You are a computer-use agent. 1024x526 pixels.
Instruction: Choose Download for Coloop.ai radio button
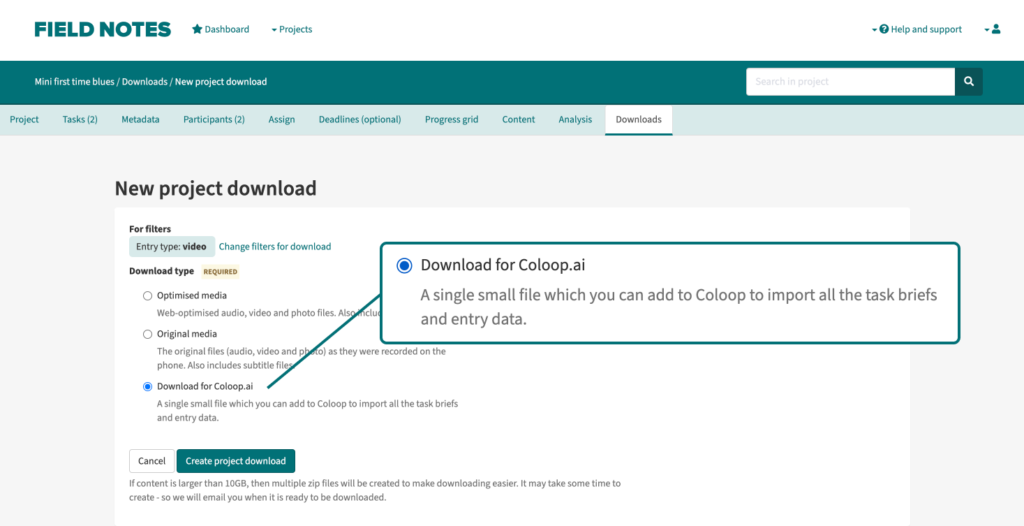(x=148, y=386)
